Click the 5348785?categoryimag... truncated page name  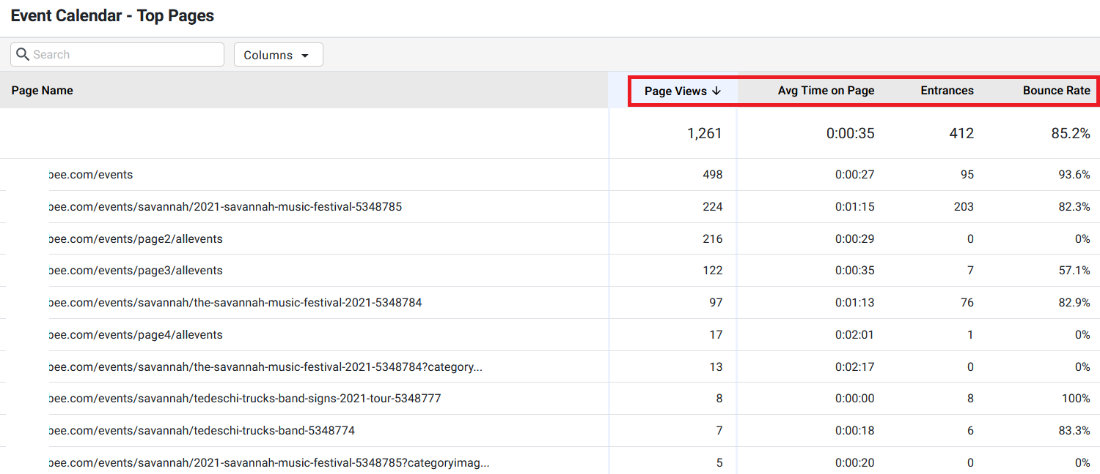pyautogui.click(x=269, y=463)
